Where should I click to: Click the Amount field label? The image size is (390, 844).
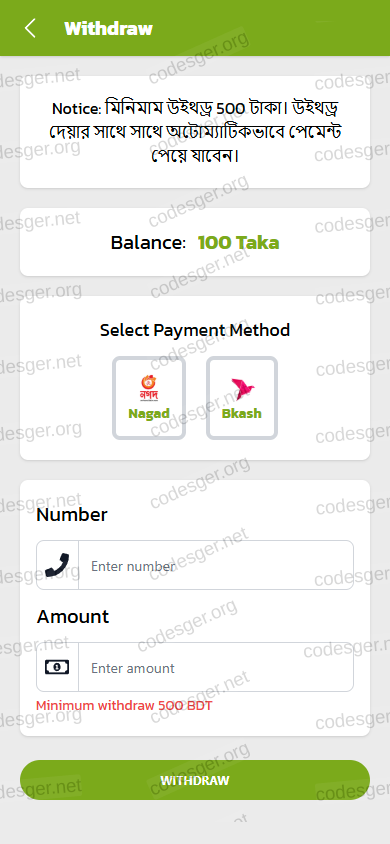point(73,616)
